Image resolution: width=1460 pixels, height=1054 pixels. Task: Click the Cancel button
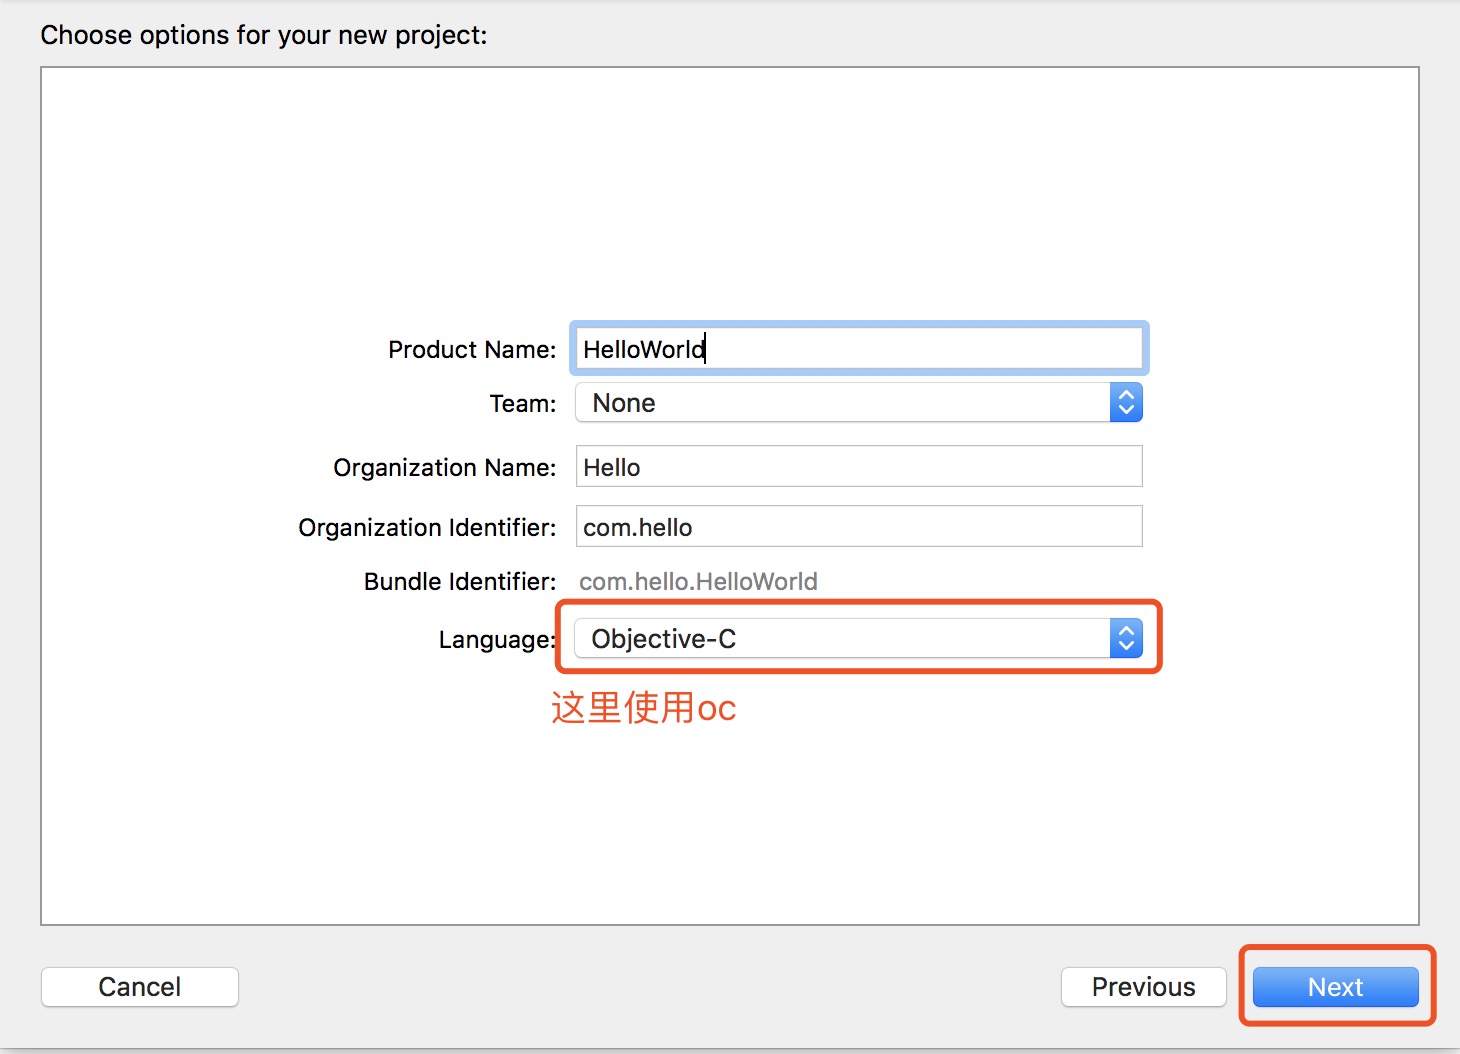140,987
